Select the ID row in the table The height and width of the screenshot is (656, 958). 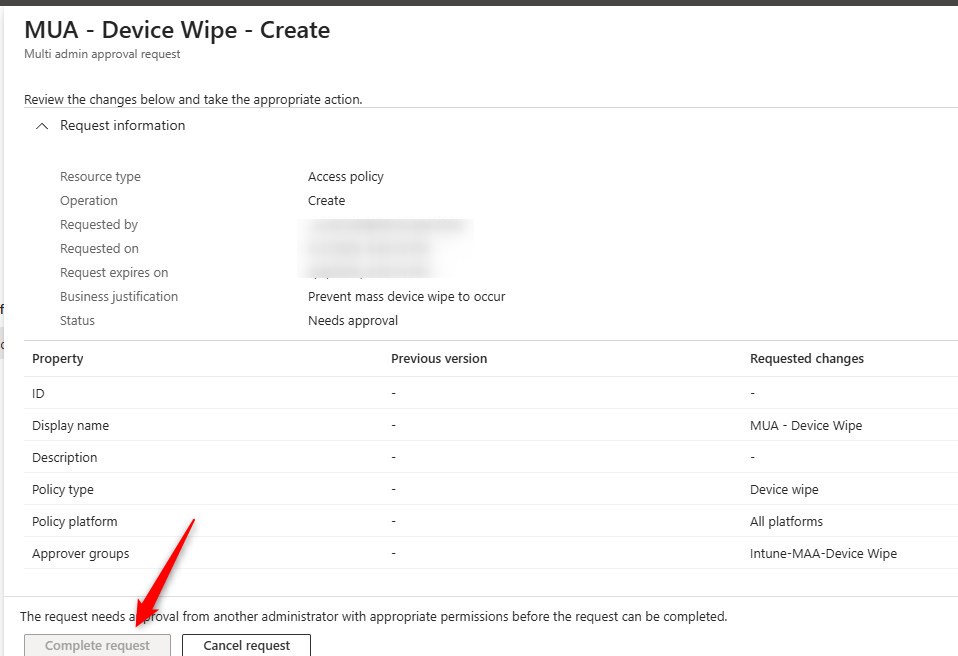click(x=38, y=393)
